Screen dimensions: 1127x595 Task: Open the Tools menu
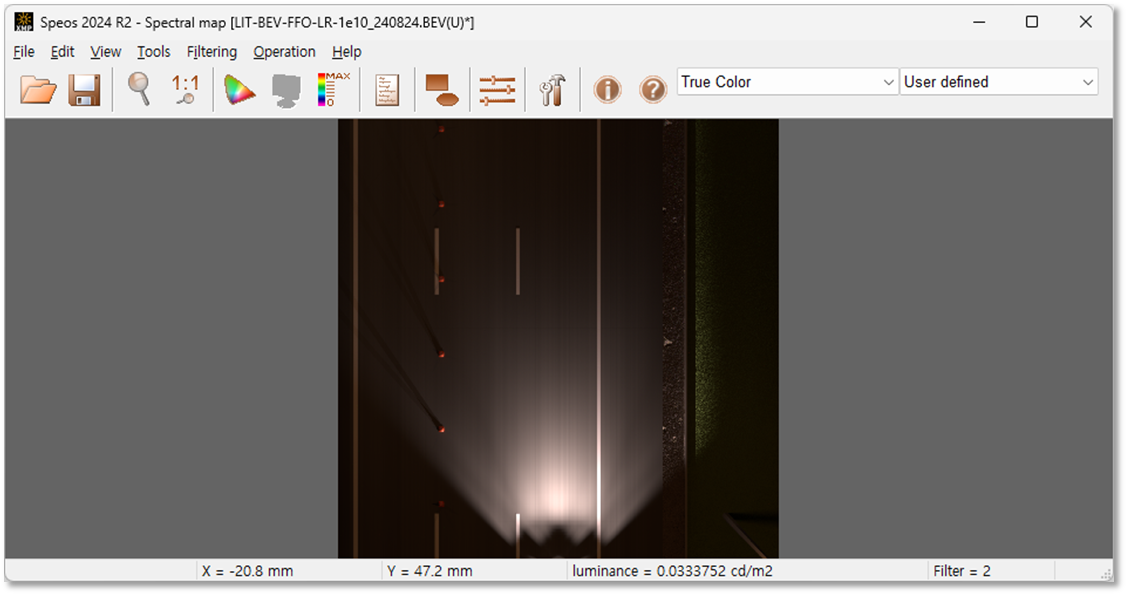[154, 52]
